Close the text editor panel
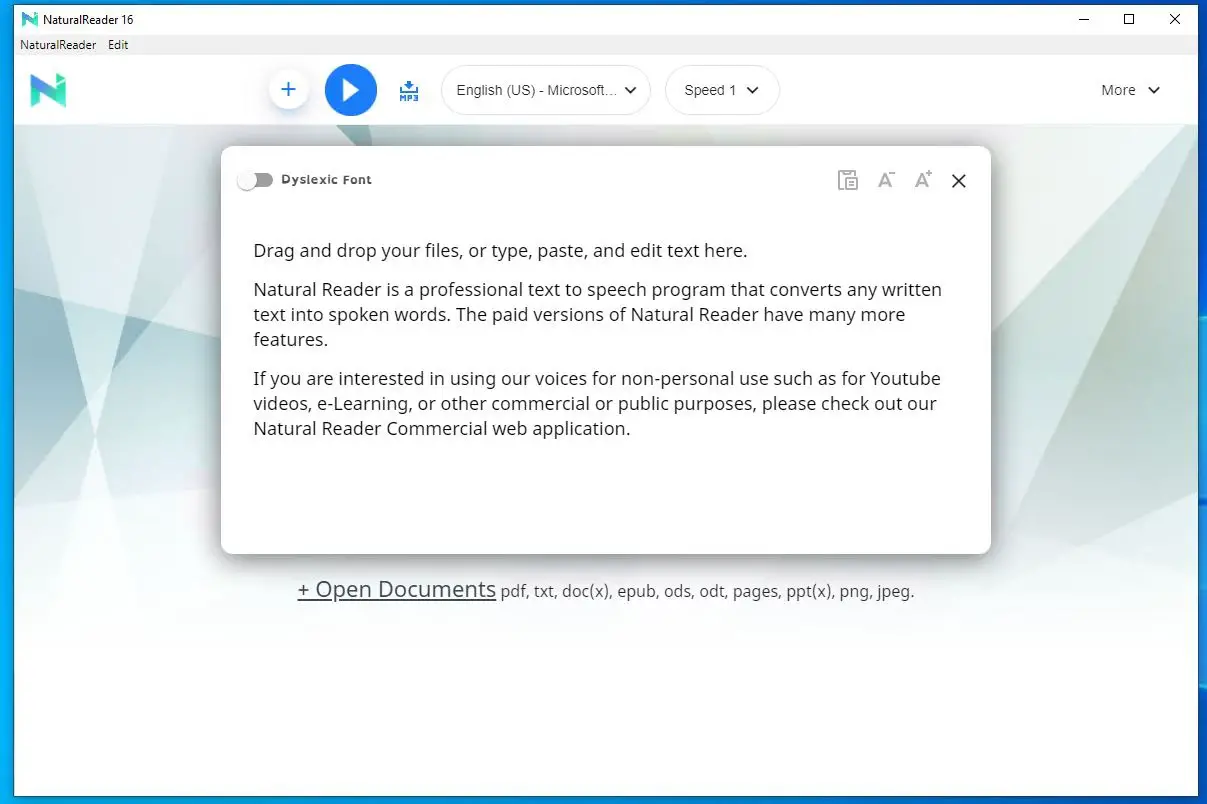Screen dimensions: 1207x804 click(958, 181)
